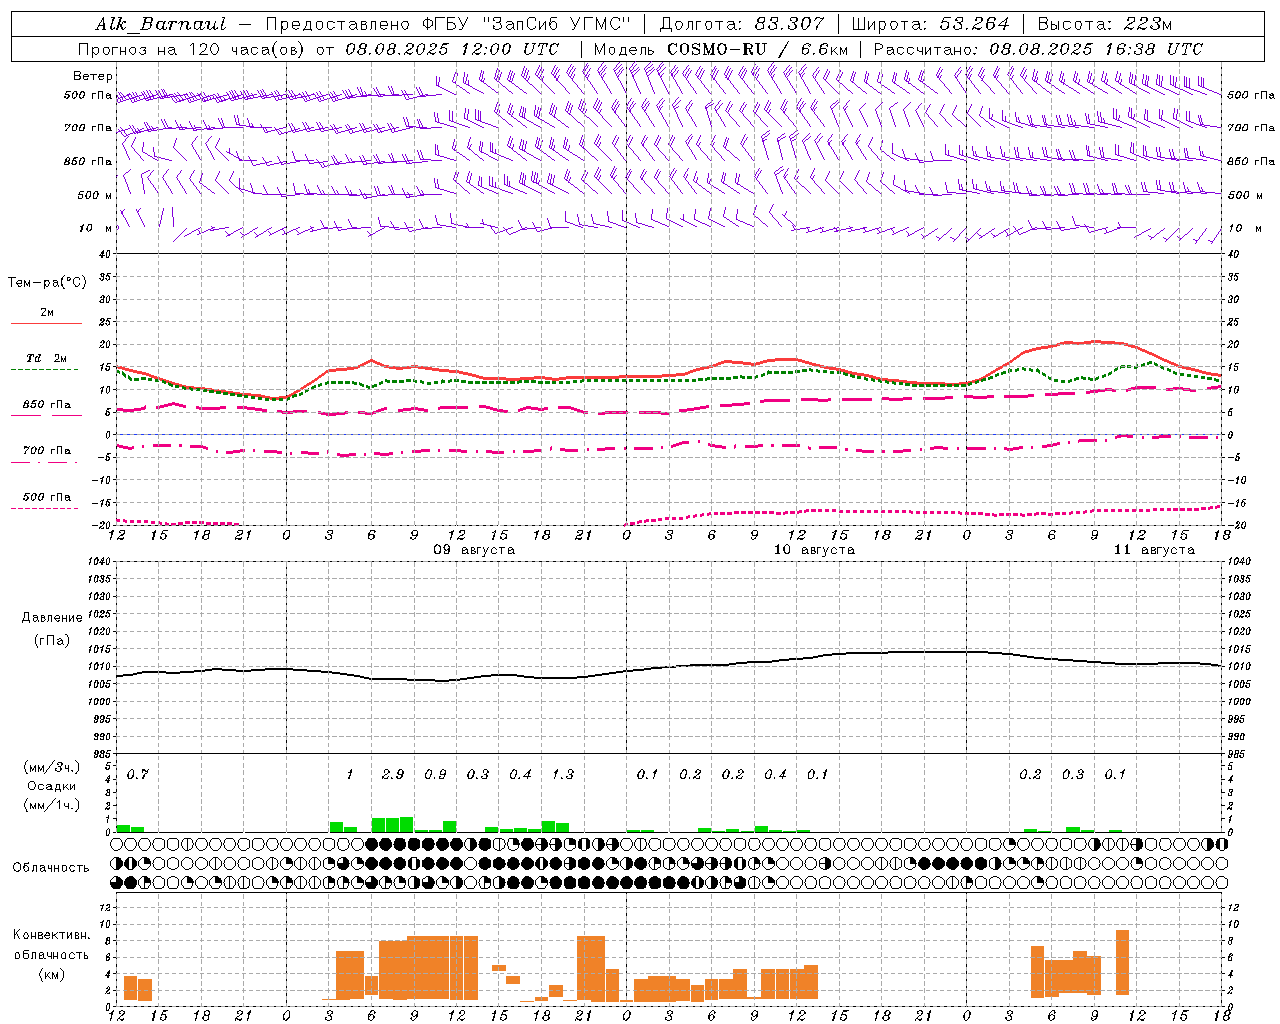The width and height of the screenshot is (1280, 1024).
Task: Click the Широта: 53.264 value
Action: pyautogui.click(x=930, y=24)
